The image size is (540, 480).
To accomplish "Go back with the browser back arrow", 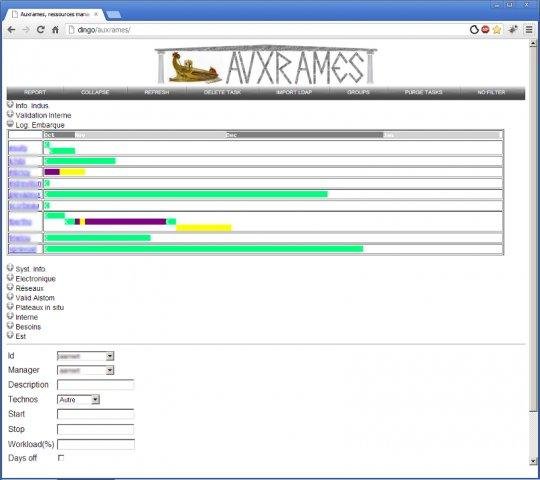I will tap(11, 30).
